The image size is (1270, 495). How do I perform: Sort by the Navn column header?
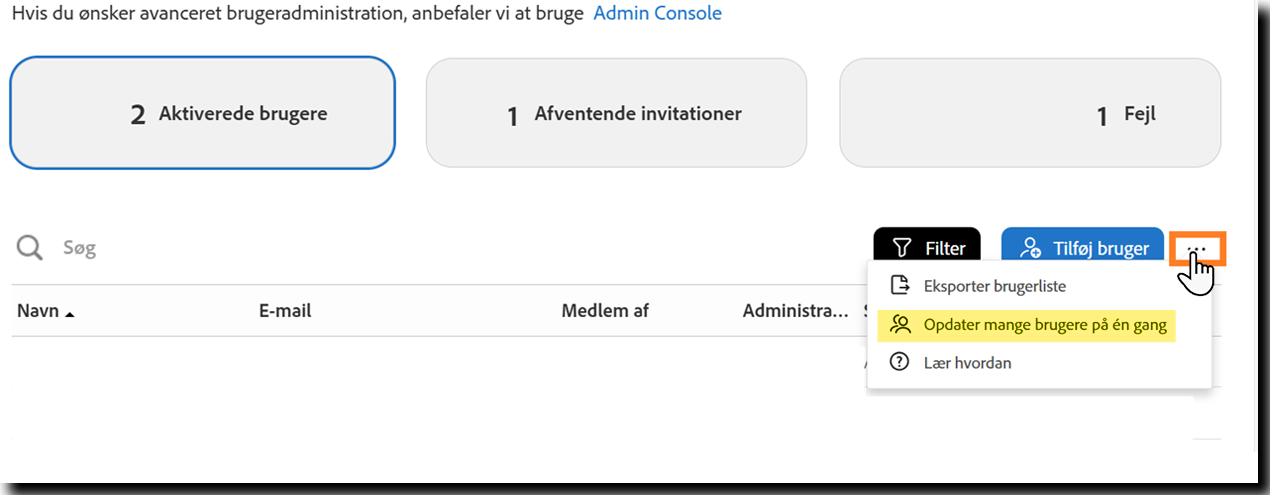pyautogui.click(x=37, y=311)
